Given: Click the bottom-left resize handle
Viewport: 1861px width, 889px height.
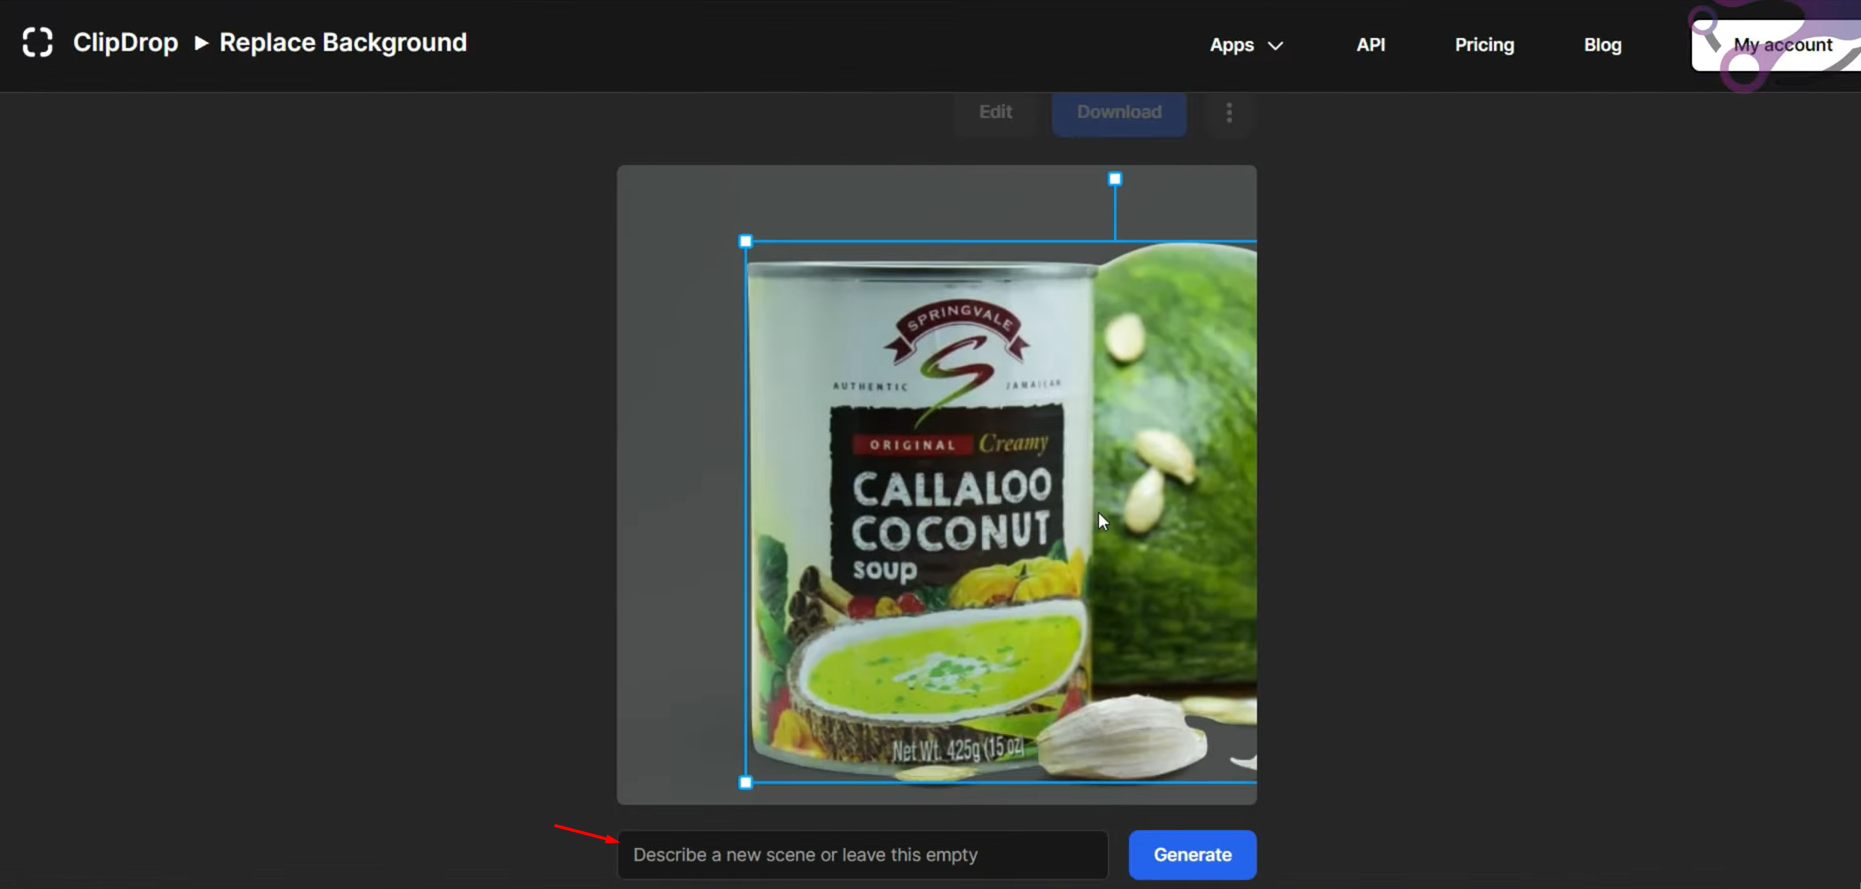Looking at the screenshot, I should click(x=745, y=783).
